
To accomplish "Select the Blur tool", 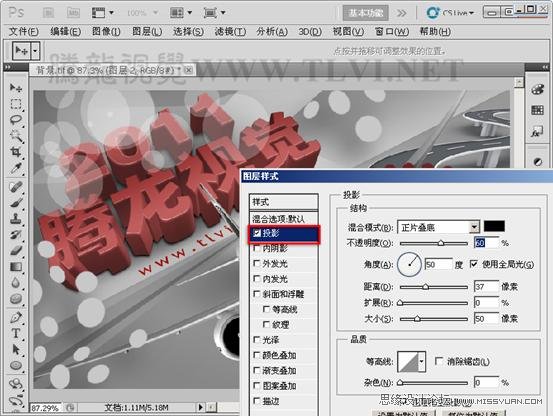I will (16, 283).
